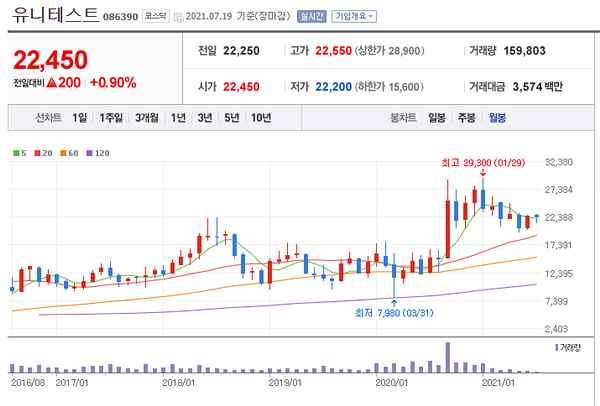Click the 실시간 button

click(311, 16)
